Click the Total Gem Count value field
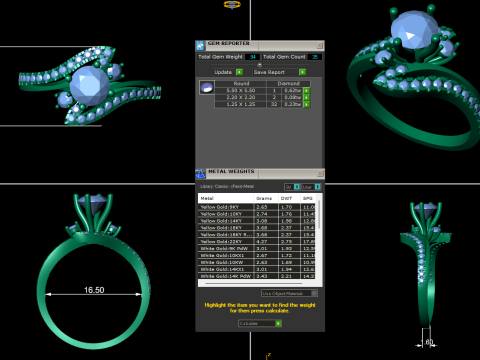Image resolution: width=480 pixels, height=360 pixels. pos(315,57)
